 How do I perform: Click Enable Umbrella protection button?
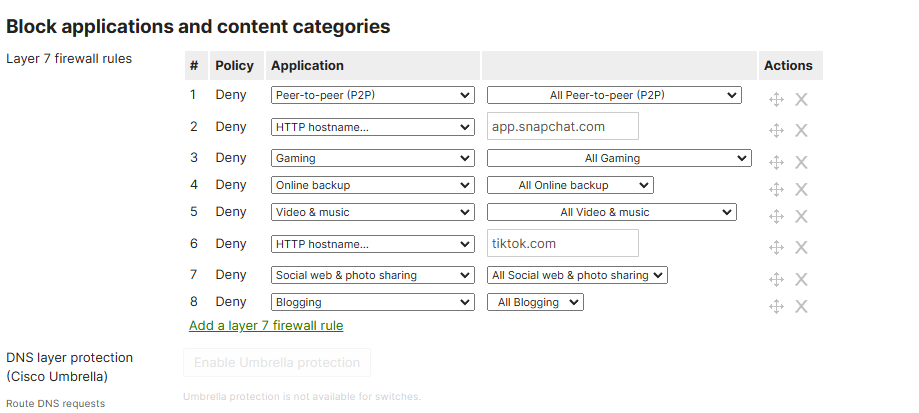click(x=276, y=362)
